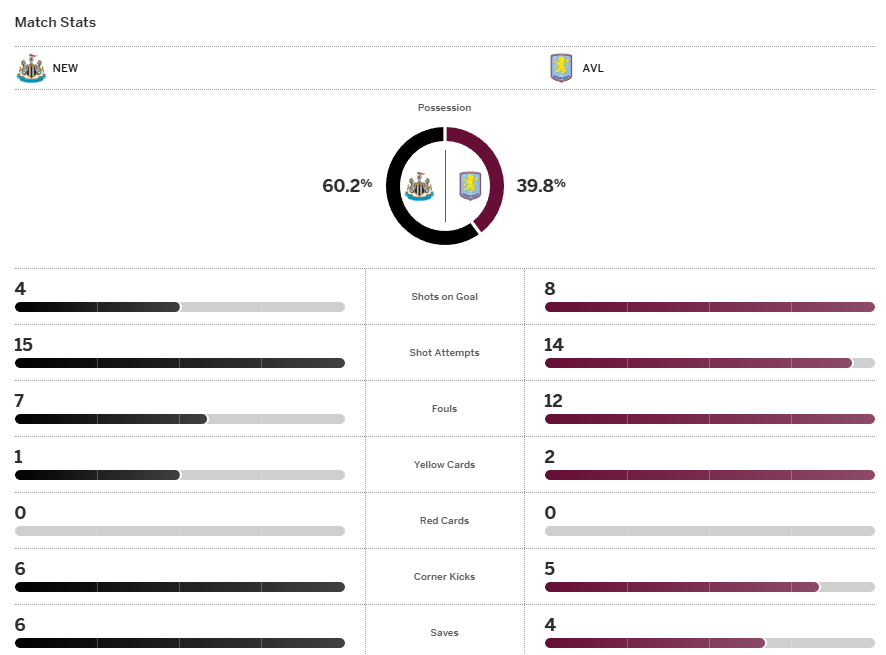
Task: Click the Aston Villa crest in the header
Action: coord(561,68)
